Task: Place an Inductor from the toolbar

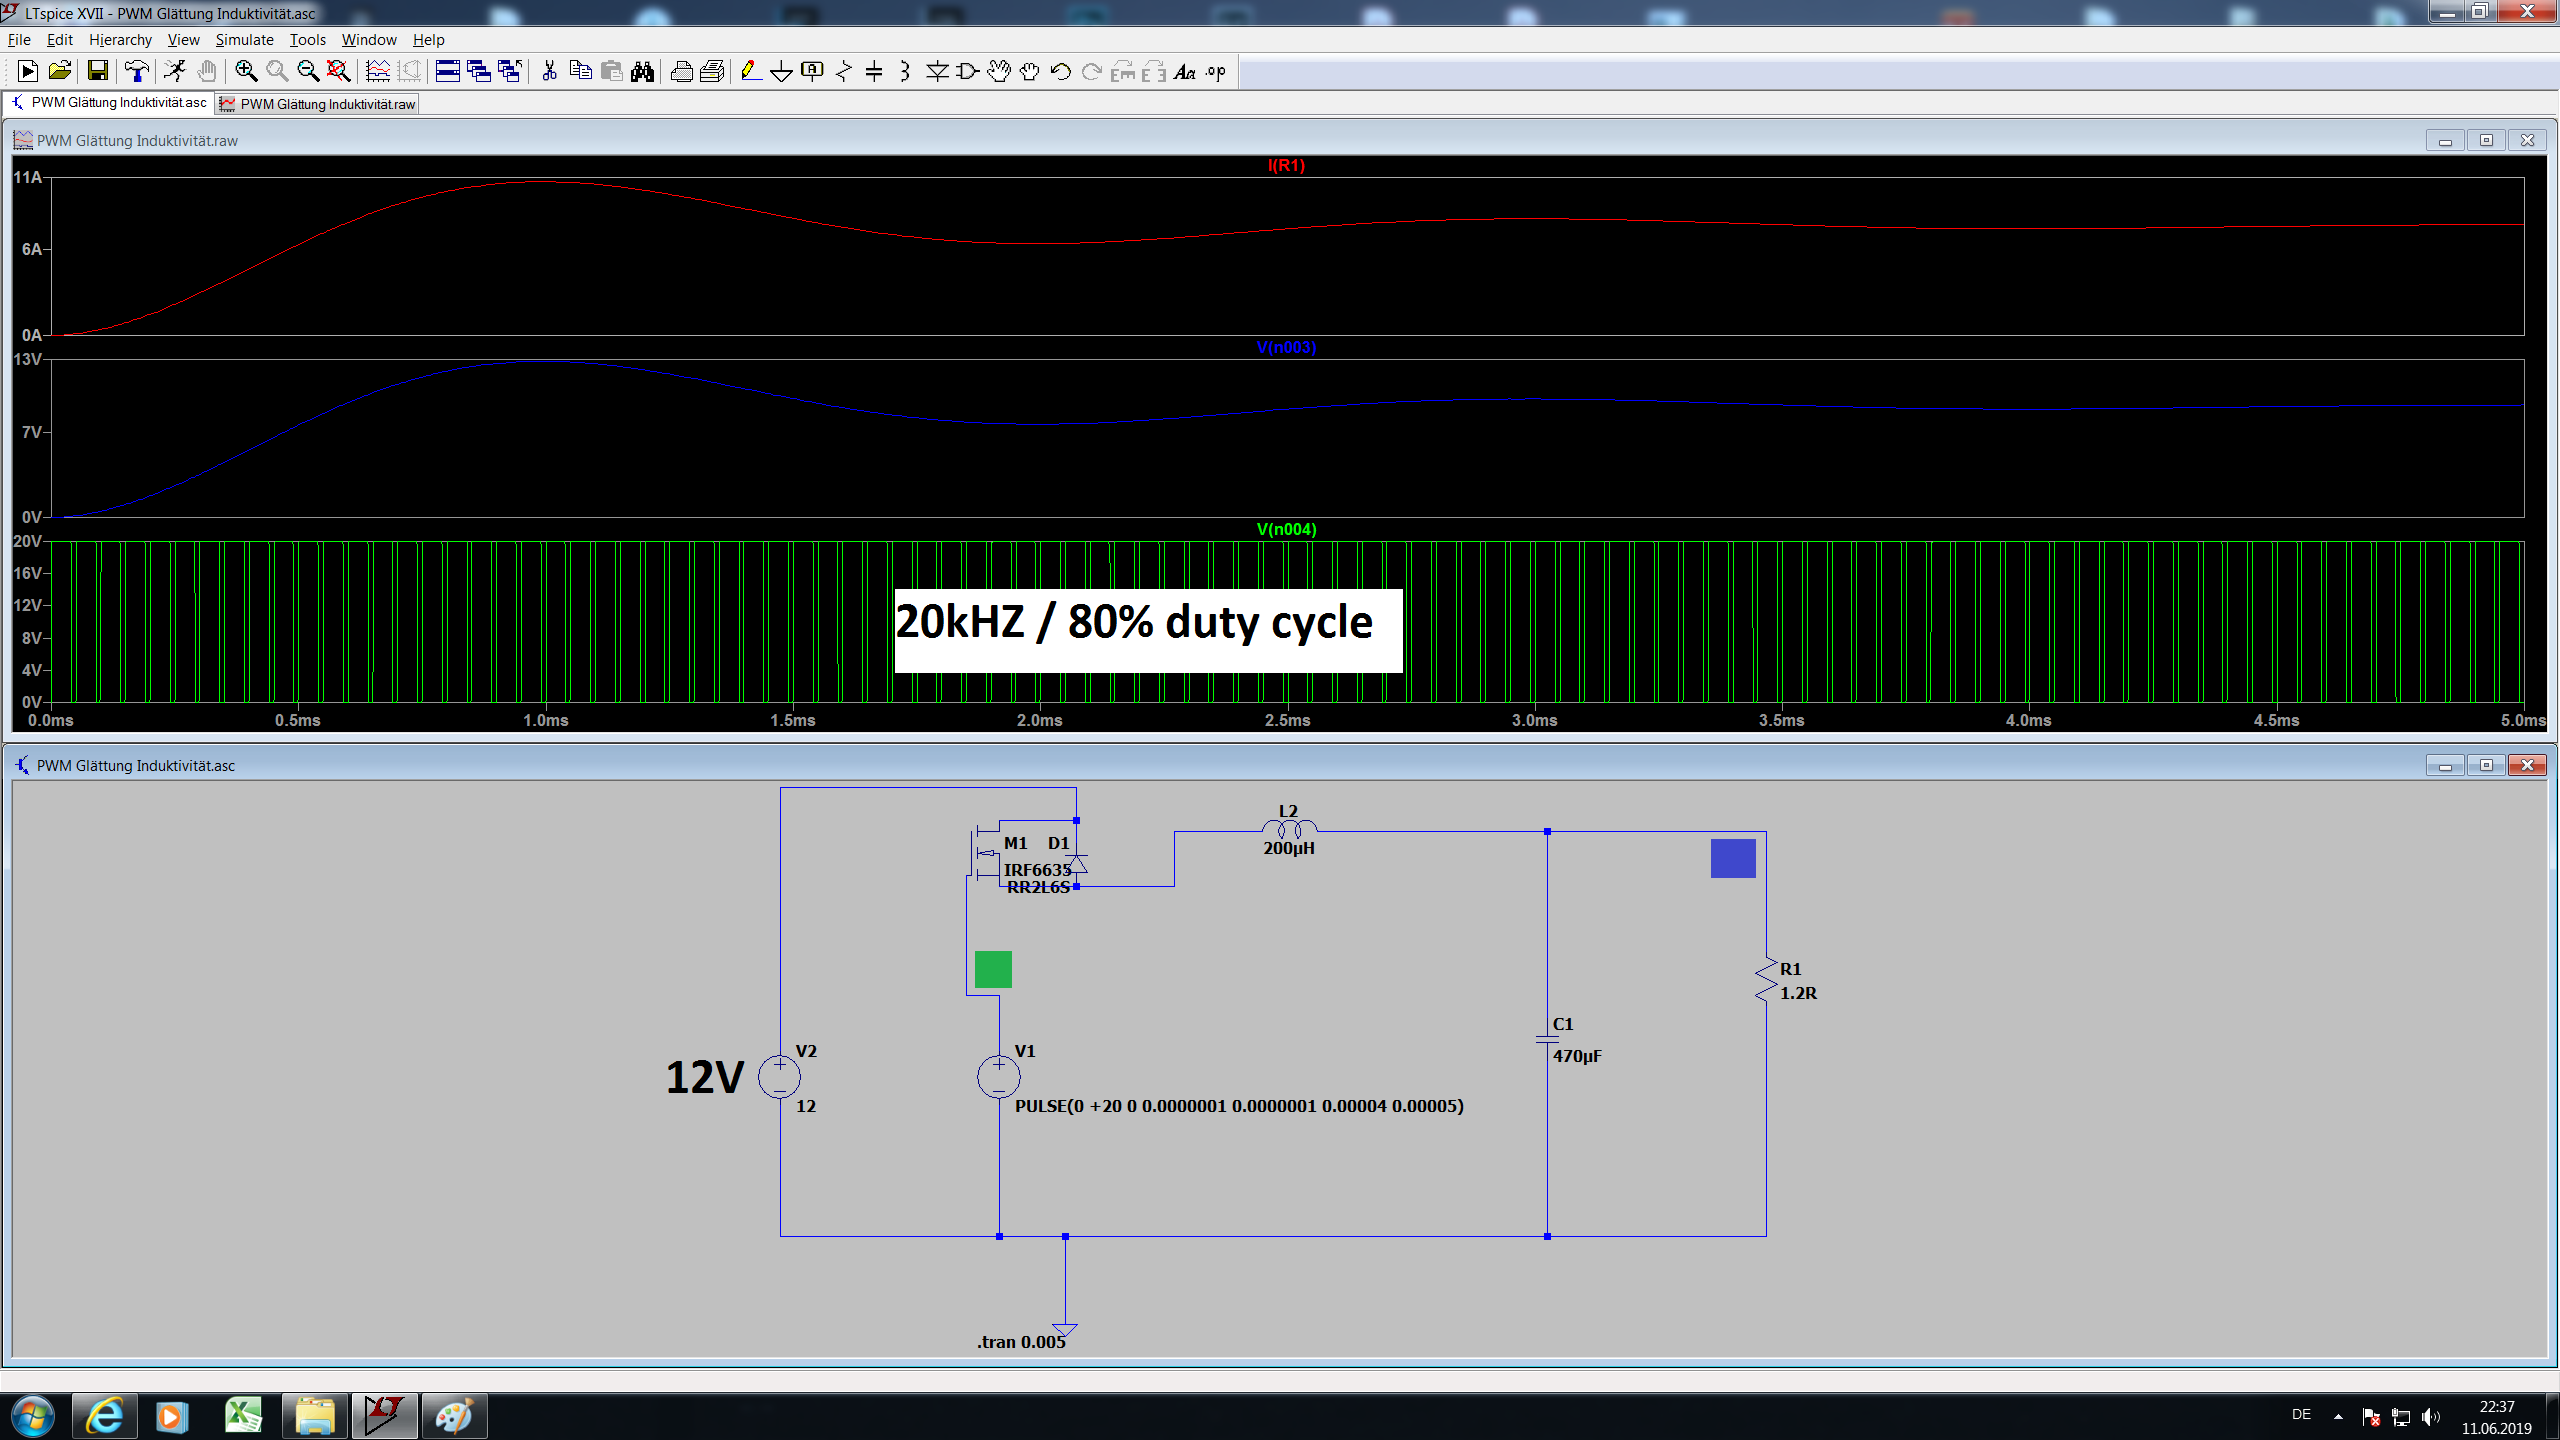Action: point(905,71)
